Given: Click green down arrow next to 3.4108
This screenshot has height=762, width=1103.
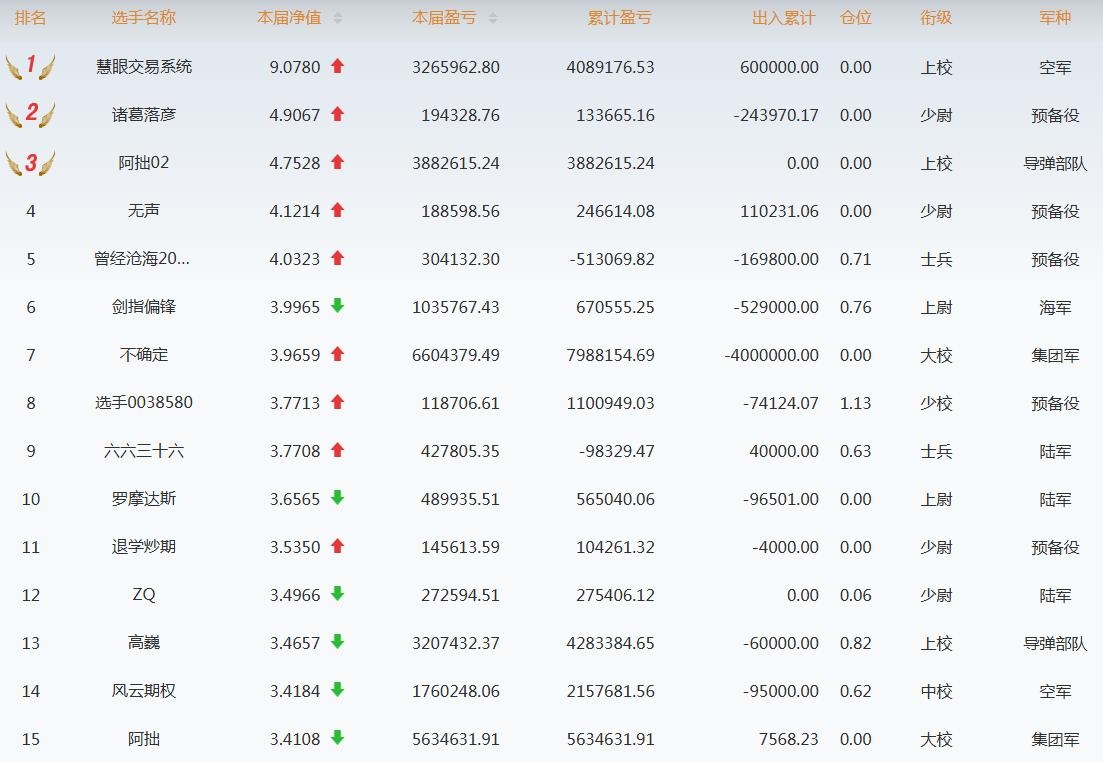Looking at the screenshot, I should pos(337,738).
